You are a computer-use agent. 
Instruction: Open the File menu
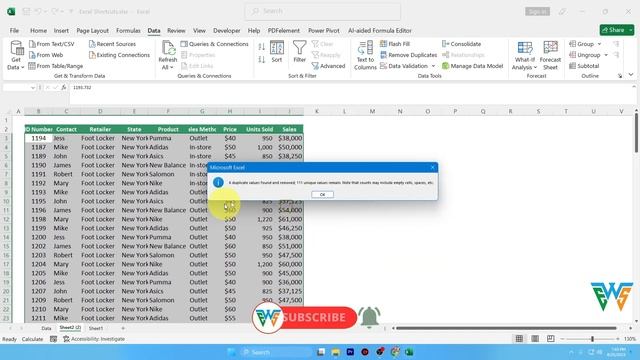click(14, 31)
